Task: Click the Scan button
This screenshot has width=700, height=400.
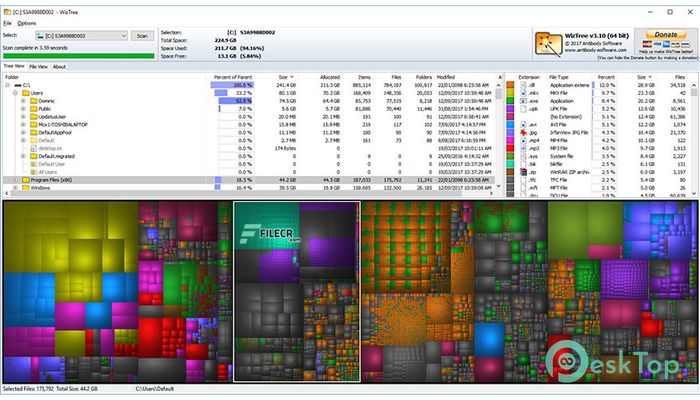Action: click(x=142, y=36)
